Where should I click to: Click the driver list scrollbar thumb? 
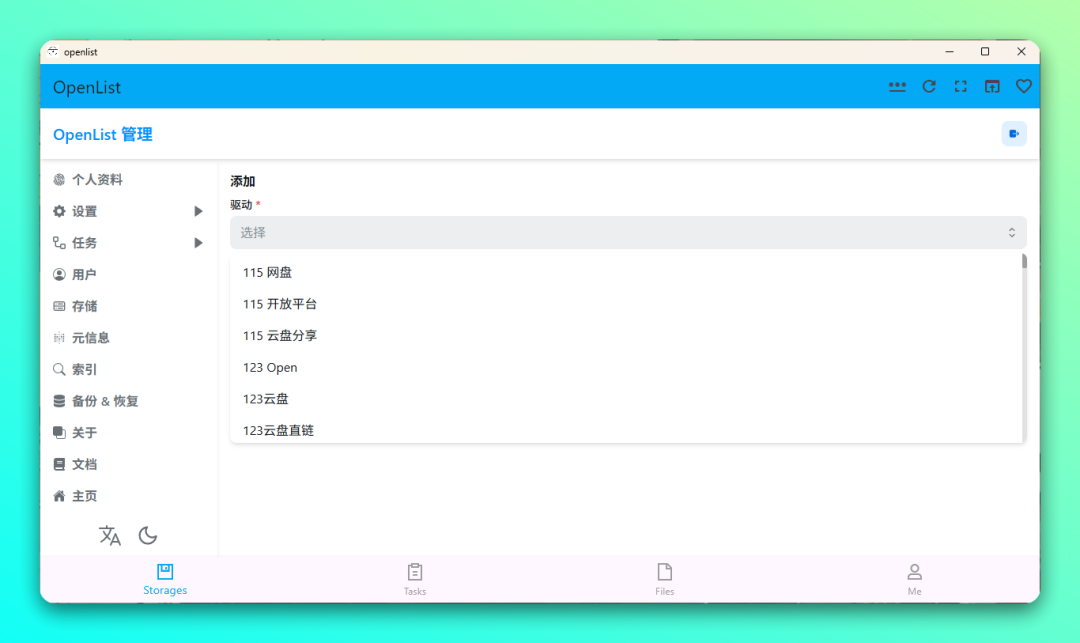(1024, 262)
